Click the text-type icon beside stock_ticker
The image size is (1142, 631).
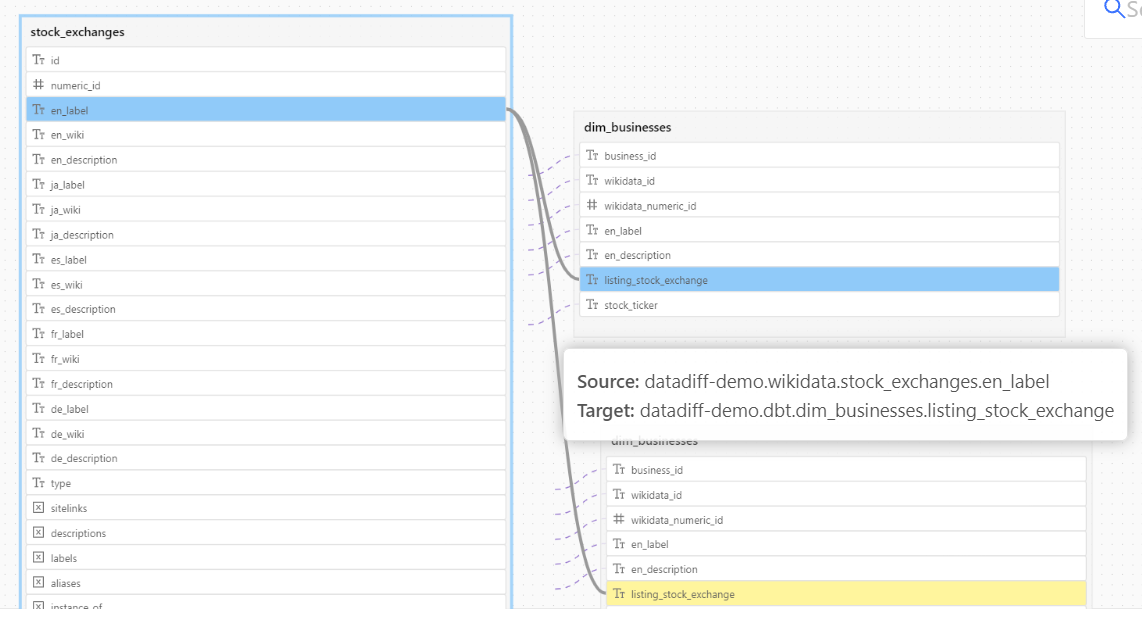coord(592,305)
